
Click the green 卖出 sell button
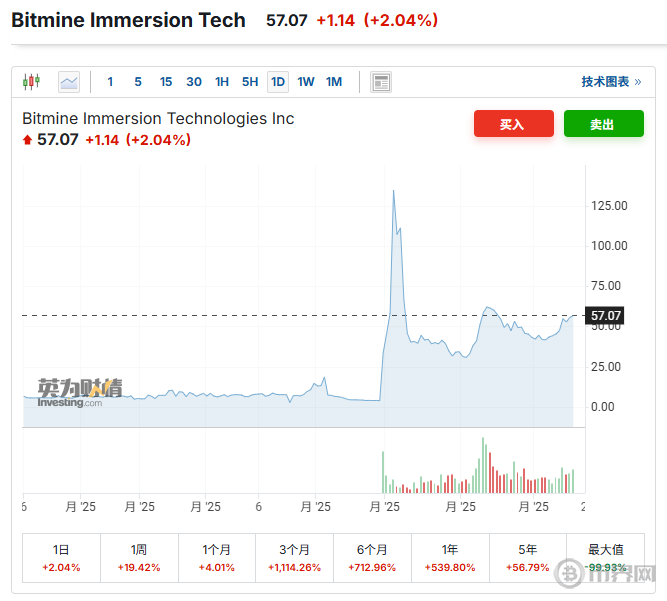click(x=603, y=124)
